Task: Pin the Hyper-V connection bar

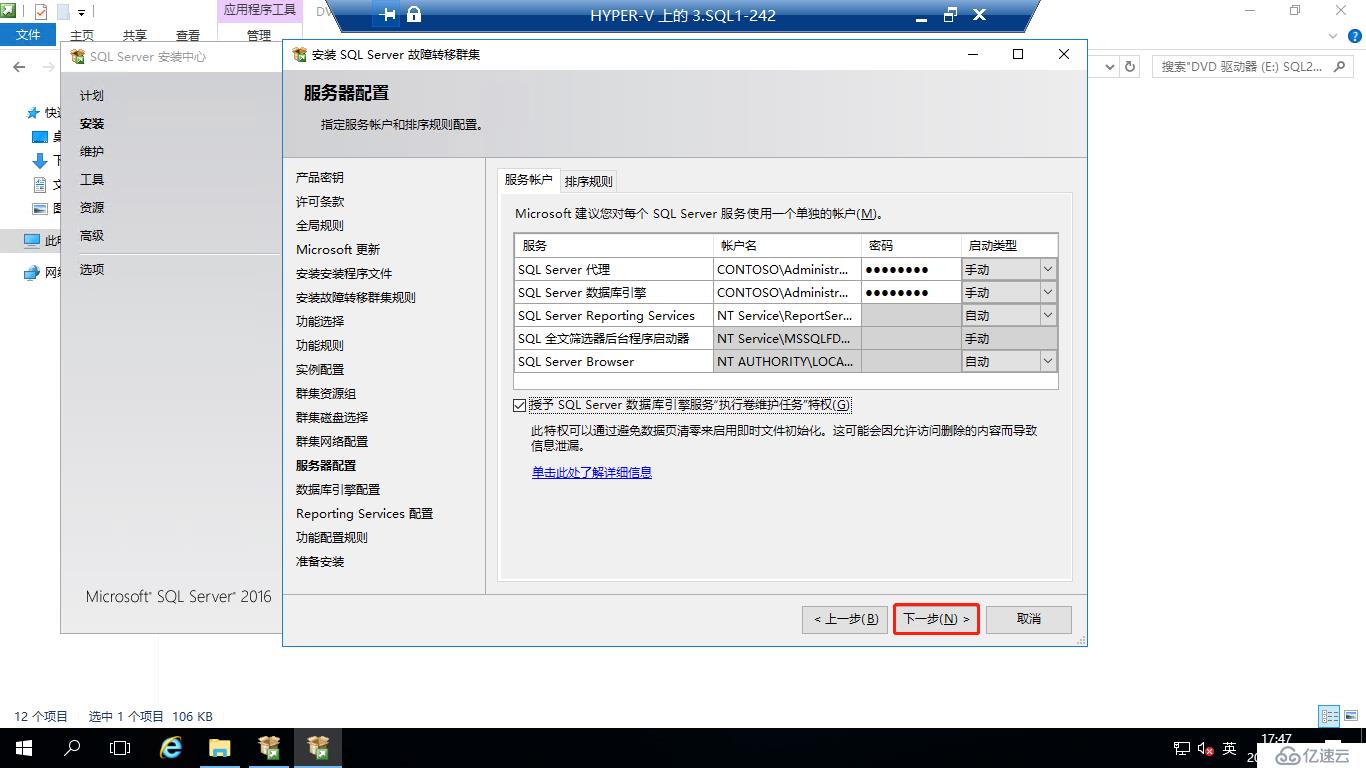Action: pos(389,15)
